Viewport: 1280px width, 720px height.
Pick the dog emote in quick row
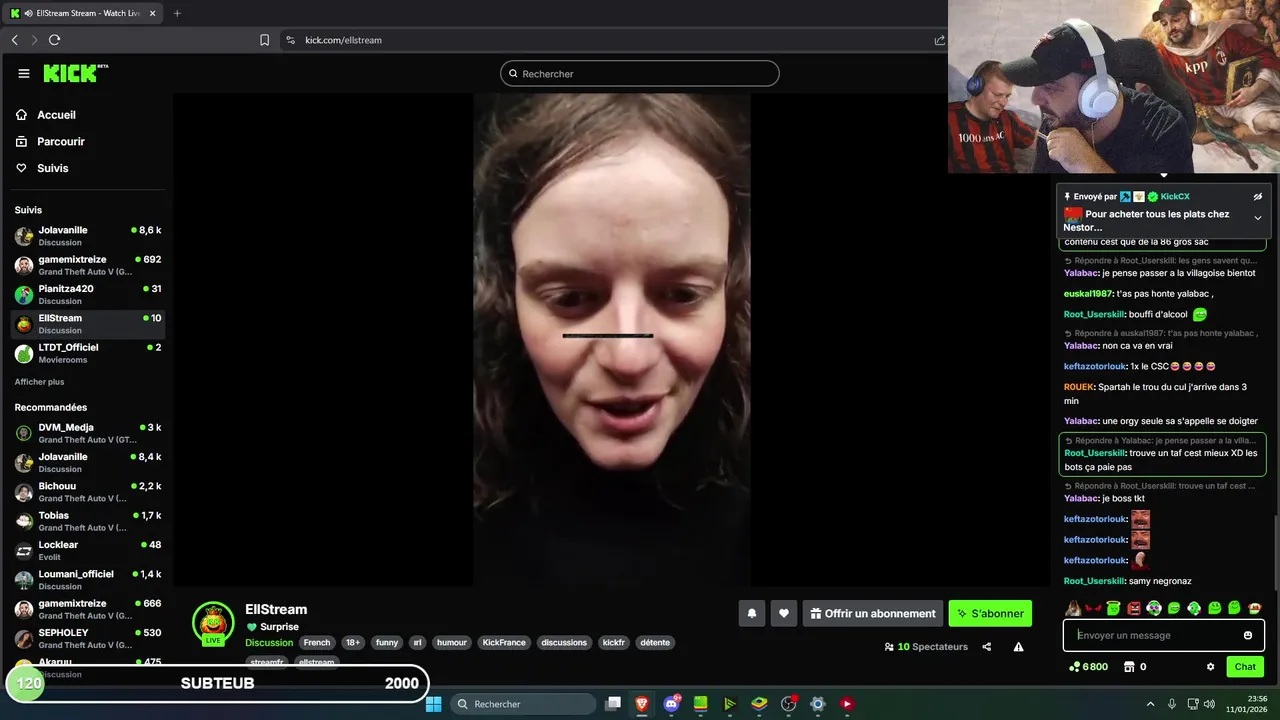pyautogui.click(x=1073, y=608)
